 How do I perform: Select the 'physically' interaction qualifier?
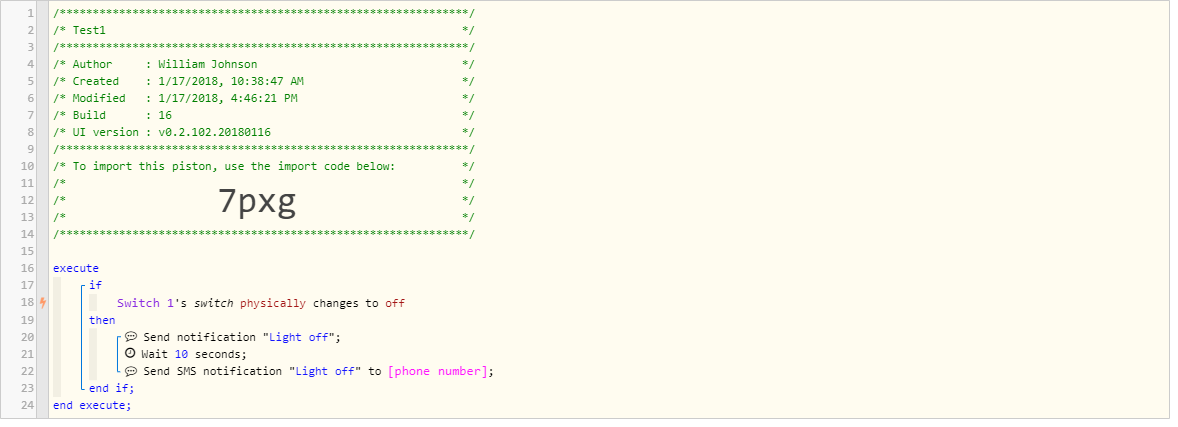[273, 303]
